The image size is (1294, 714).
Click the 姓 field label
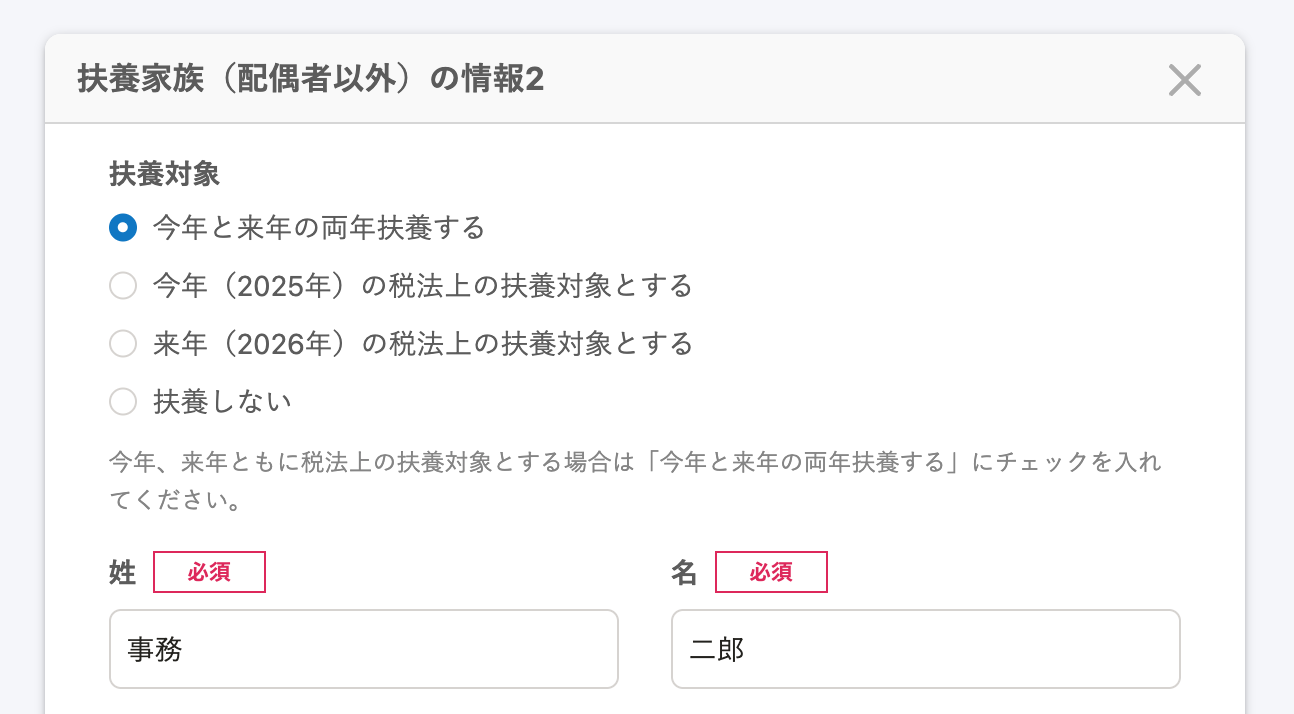(x=122, y=572)
